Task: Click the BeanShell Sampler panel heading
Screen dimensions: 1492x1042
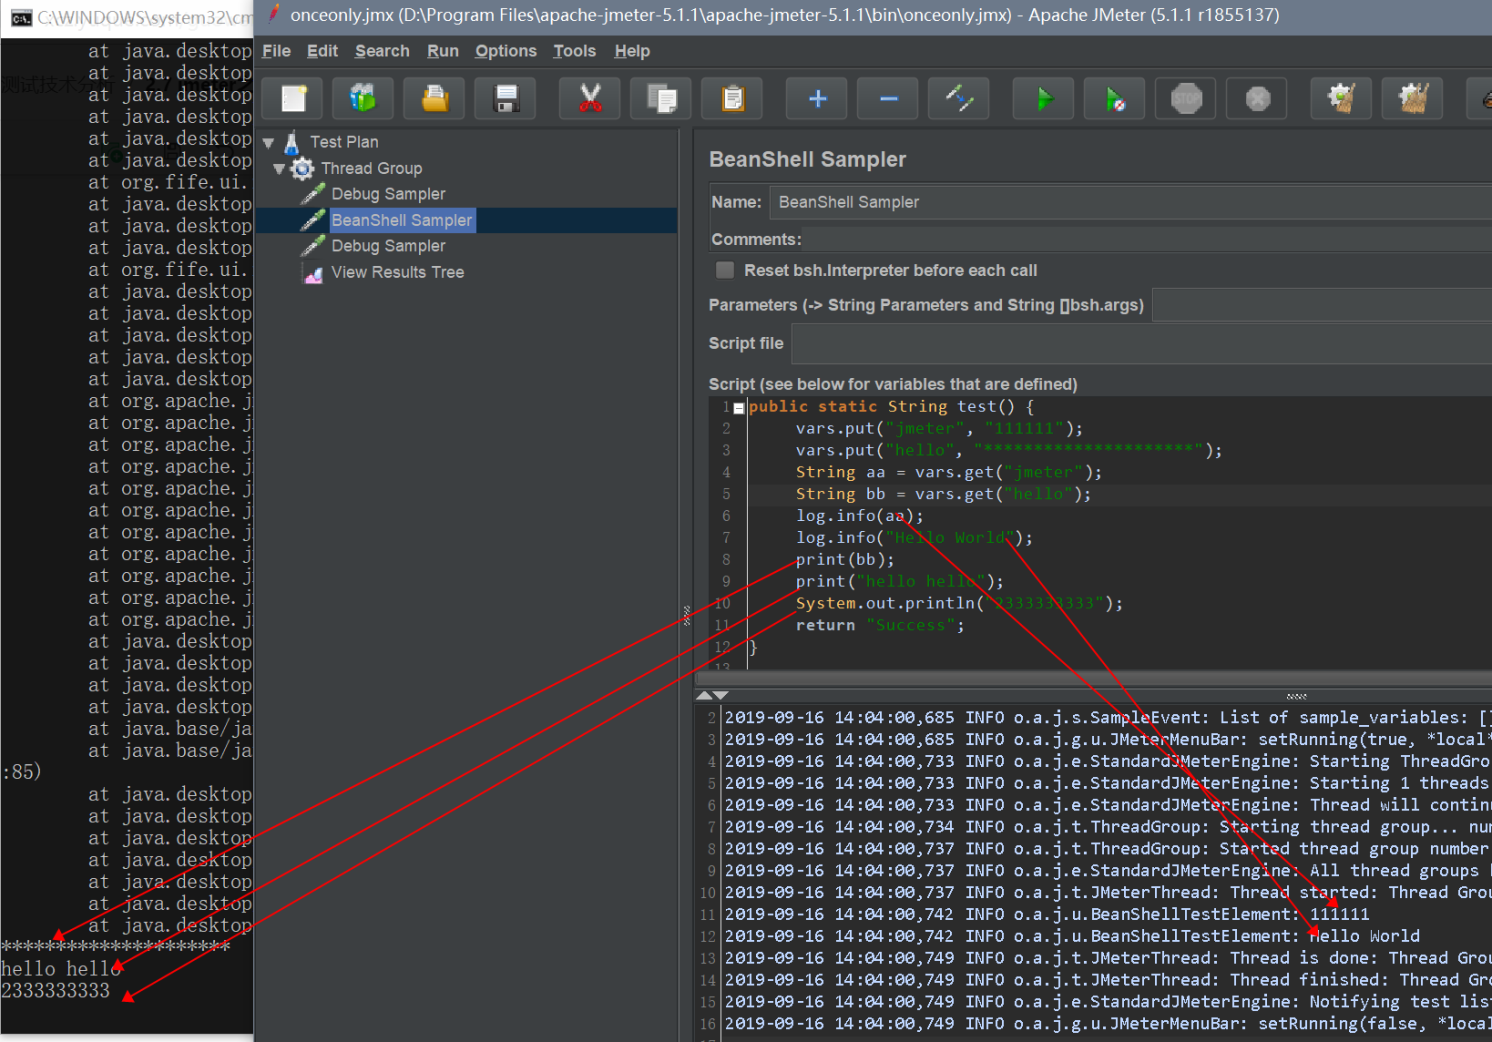Action: point(807,159)
